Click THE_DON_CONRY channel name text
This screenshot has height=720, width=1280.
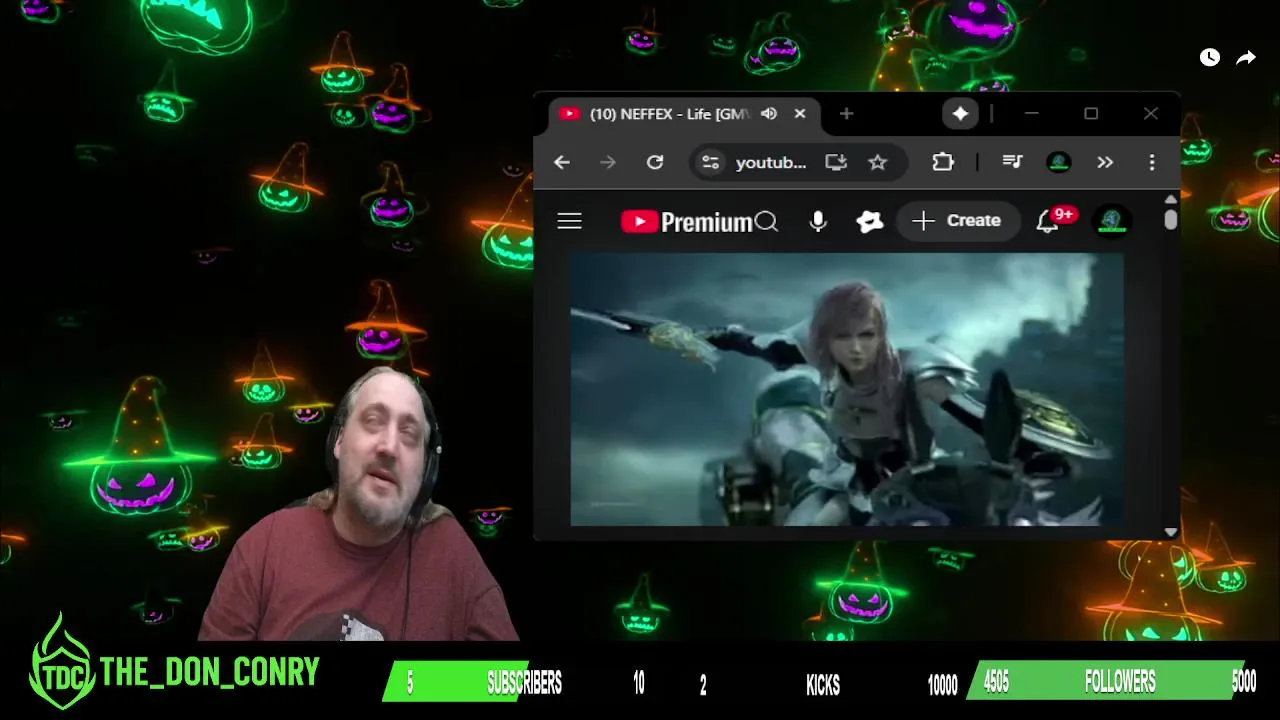[210, 672]
